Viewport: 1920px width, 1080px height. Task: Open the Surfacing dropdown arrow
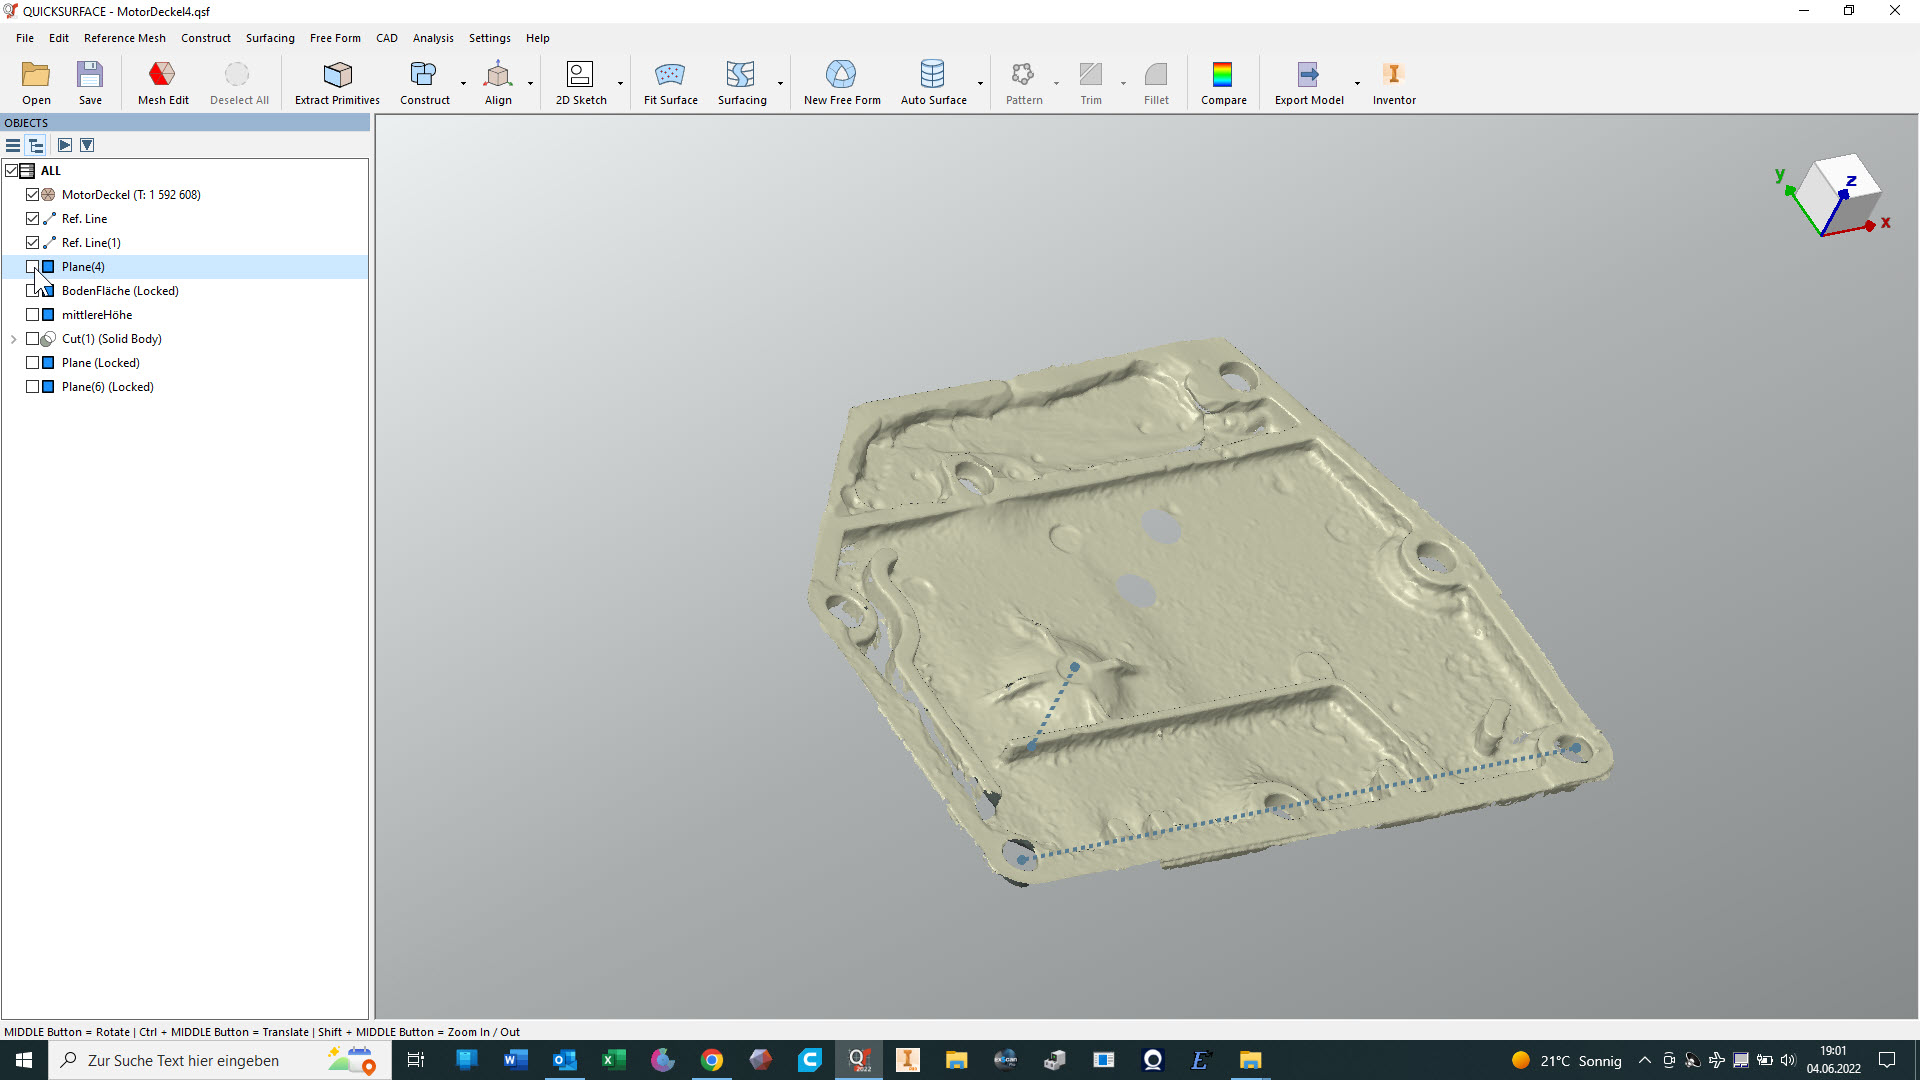[780, 83]
